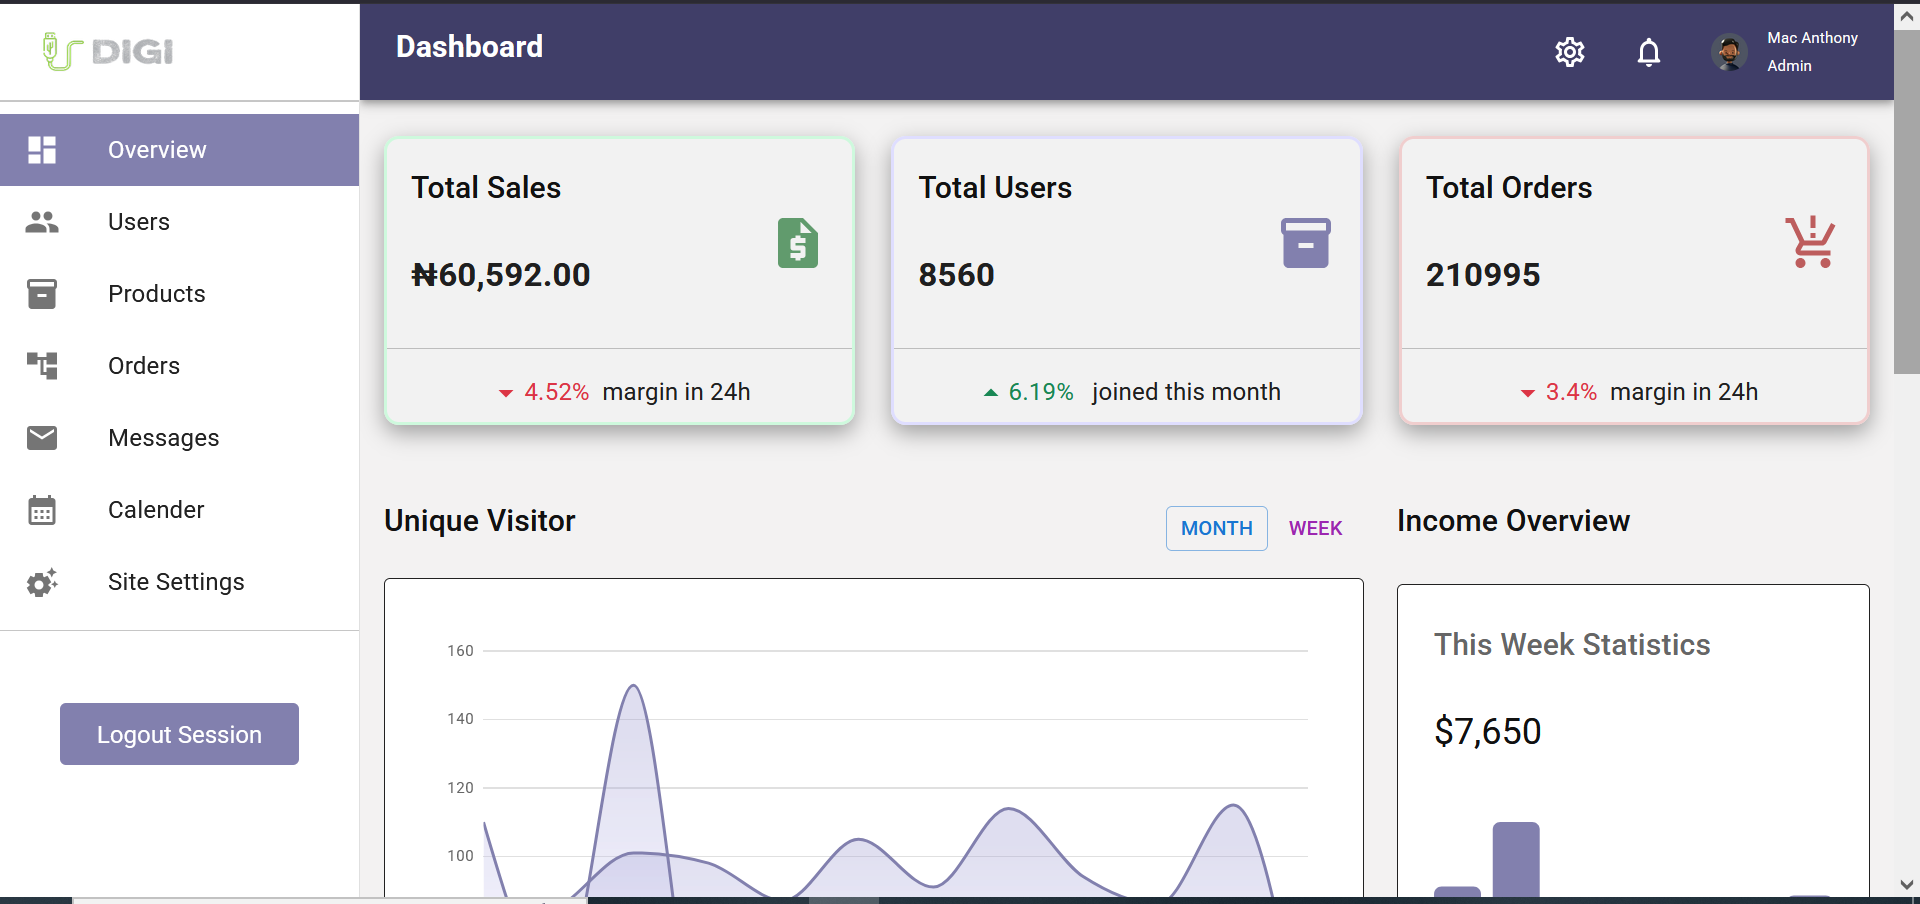Open Messages via the envelope icon
The width and height of the screenshot is (1920, 904).
42,438
